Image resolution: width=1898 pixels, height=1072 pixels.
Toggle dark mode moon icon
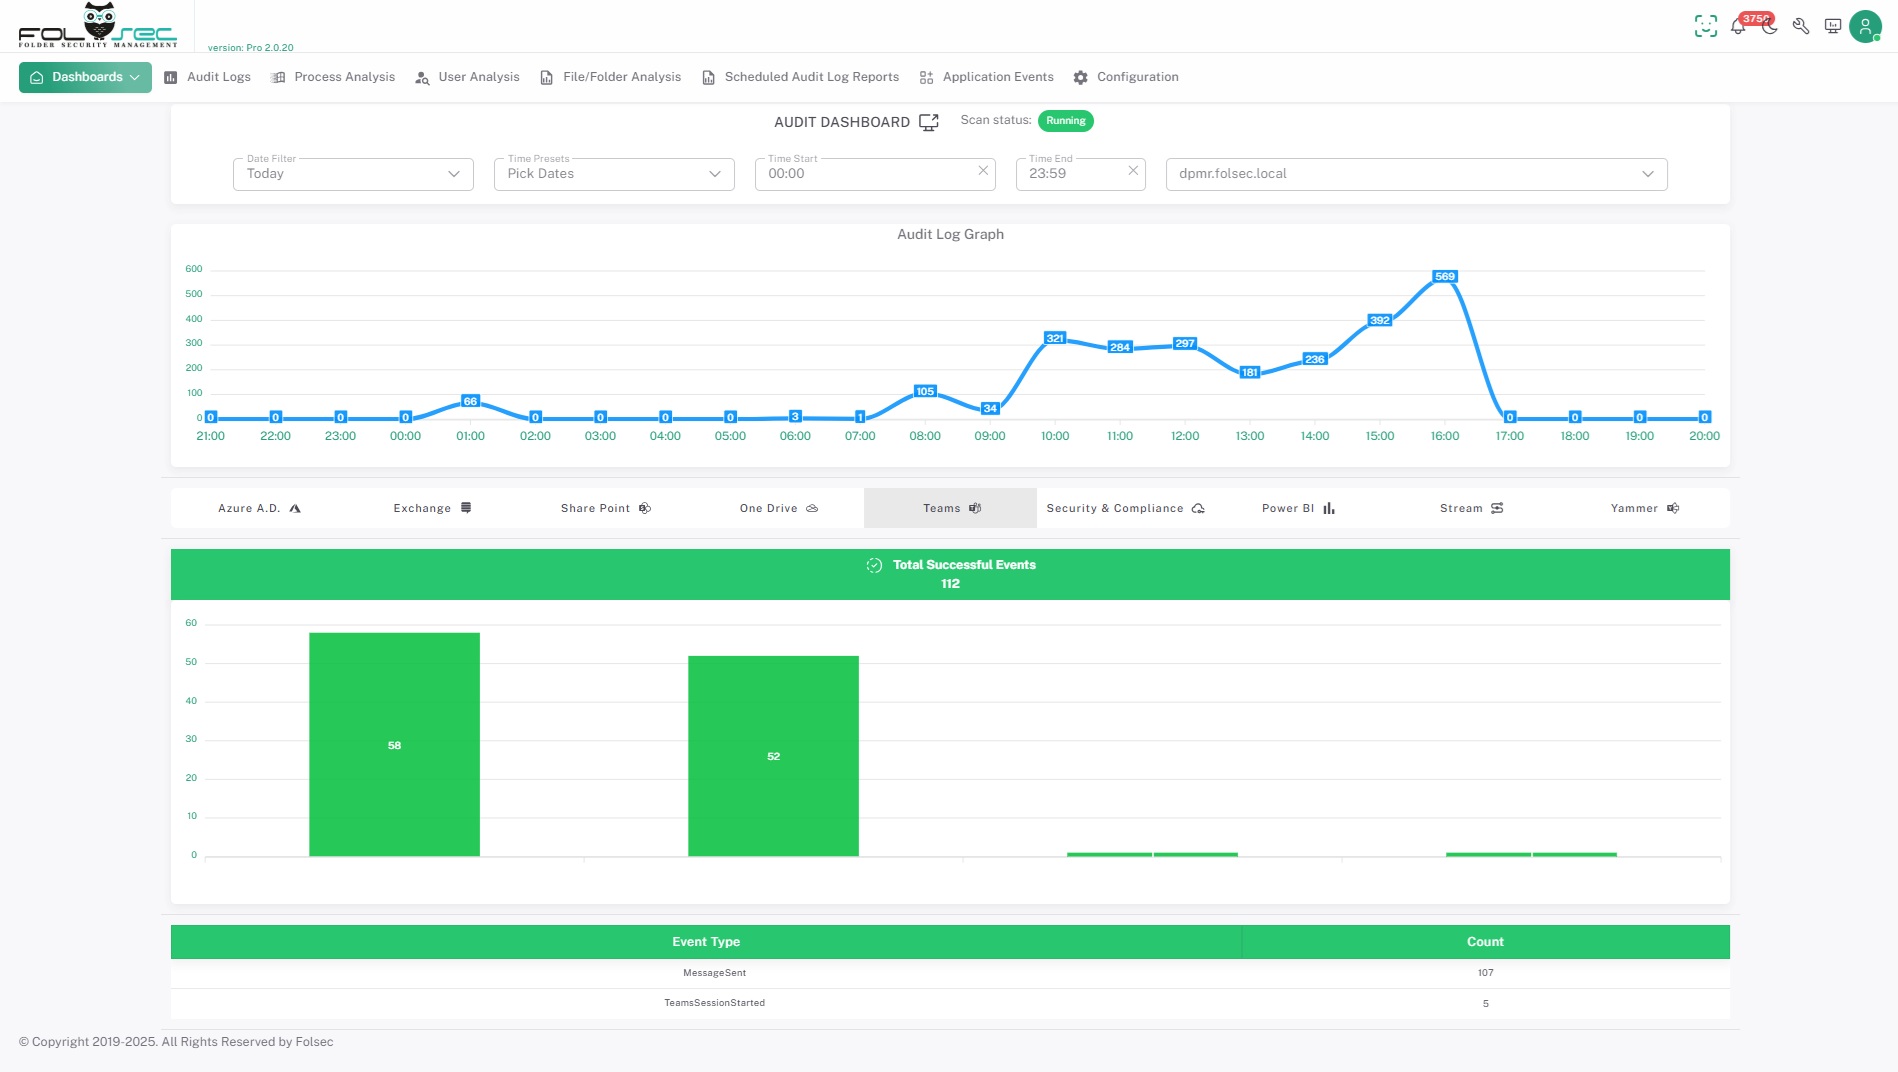(x=1770, y=27)
